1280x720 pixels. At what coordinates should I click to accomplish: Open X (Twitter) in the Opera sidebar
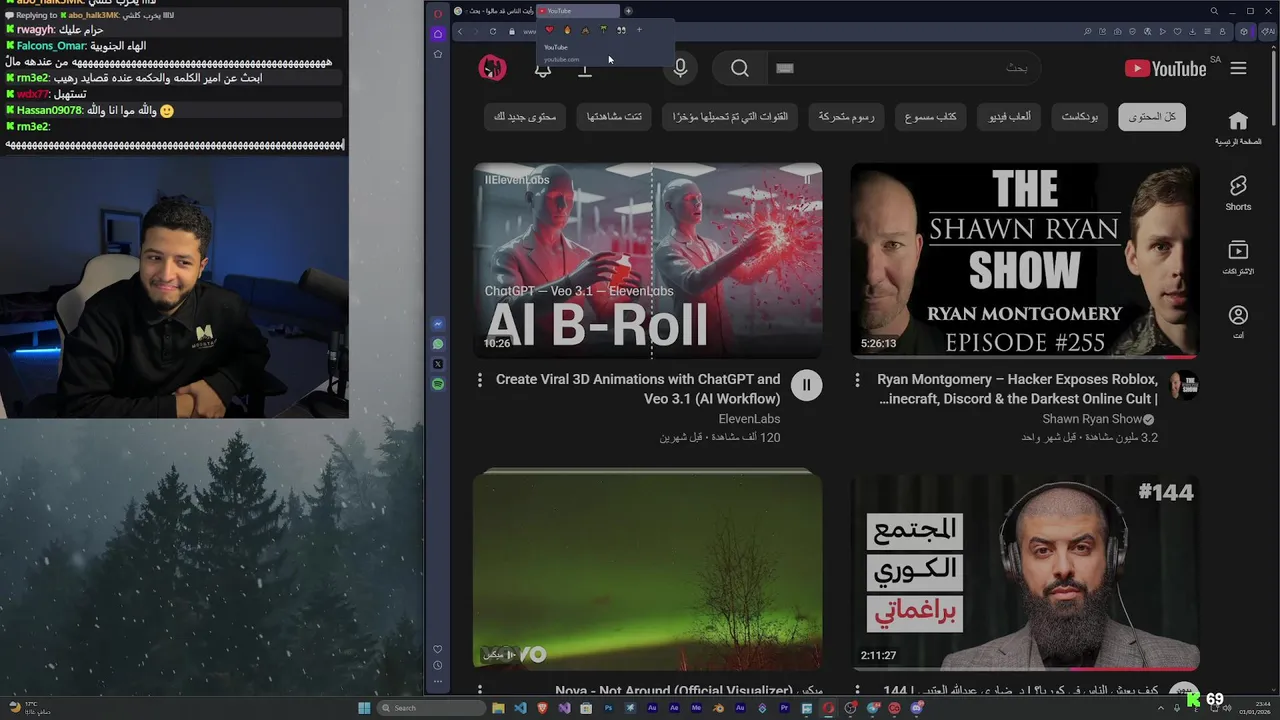438,364
